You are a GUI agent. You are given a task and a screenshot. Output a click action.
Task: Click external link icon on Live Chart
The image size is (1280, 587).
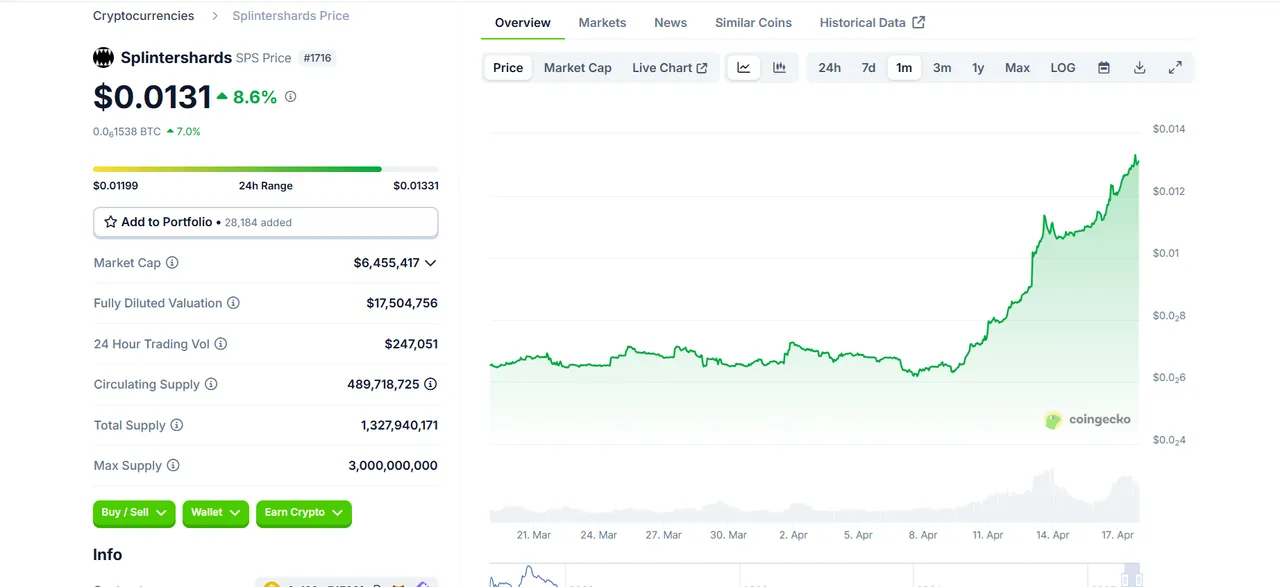point(702,68)
